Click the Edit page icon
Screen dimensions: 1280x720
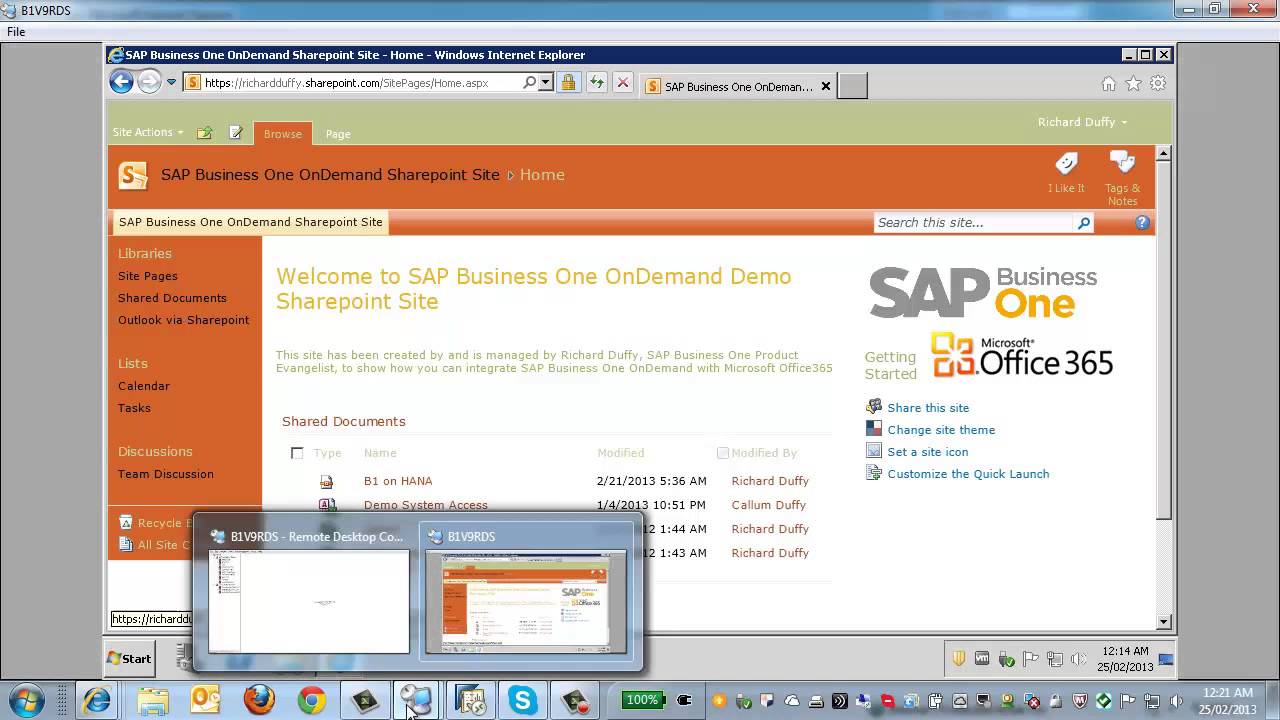(x=236, y=132)
